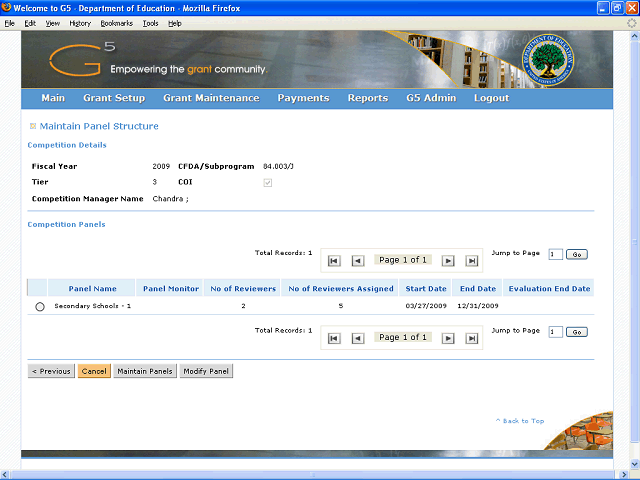Click the vertical scrollbar down arrow

(635, 464)
